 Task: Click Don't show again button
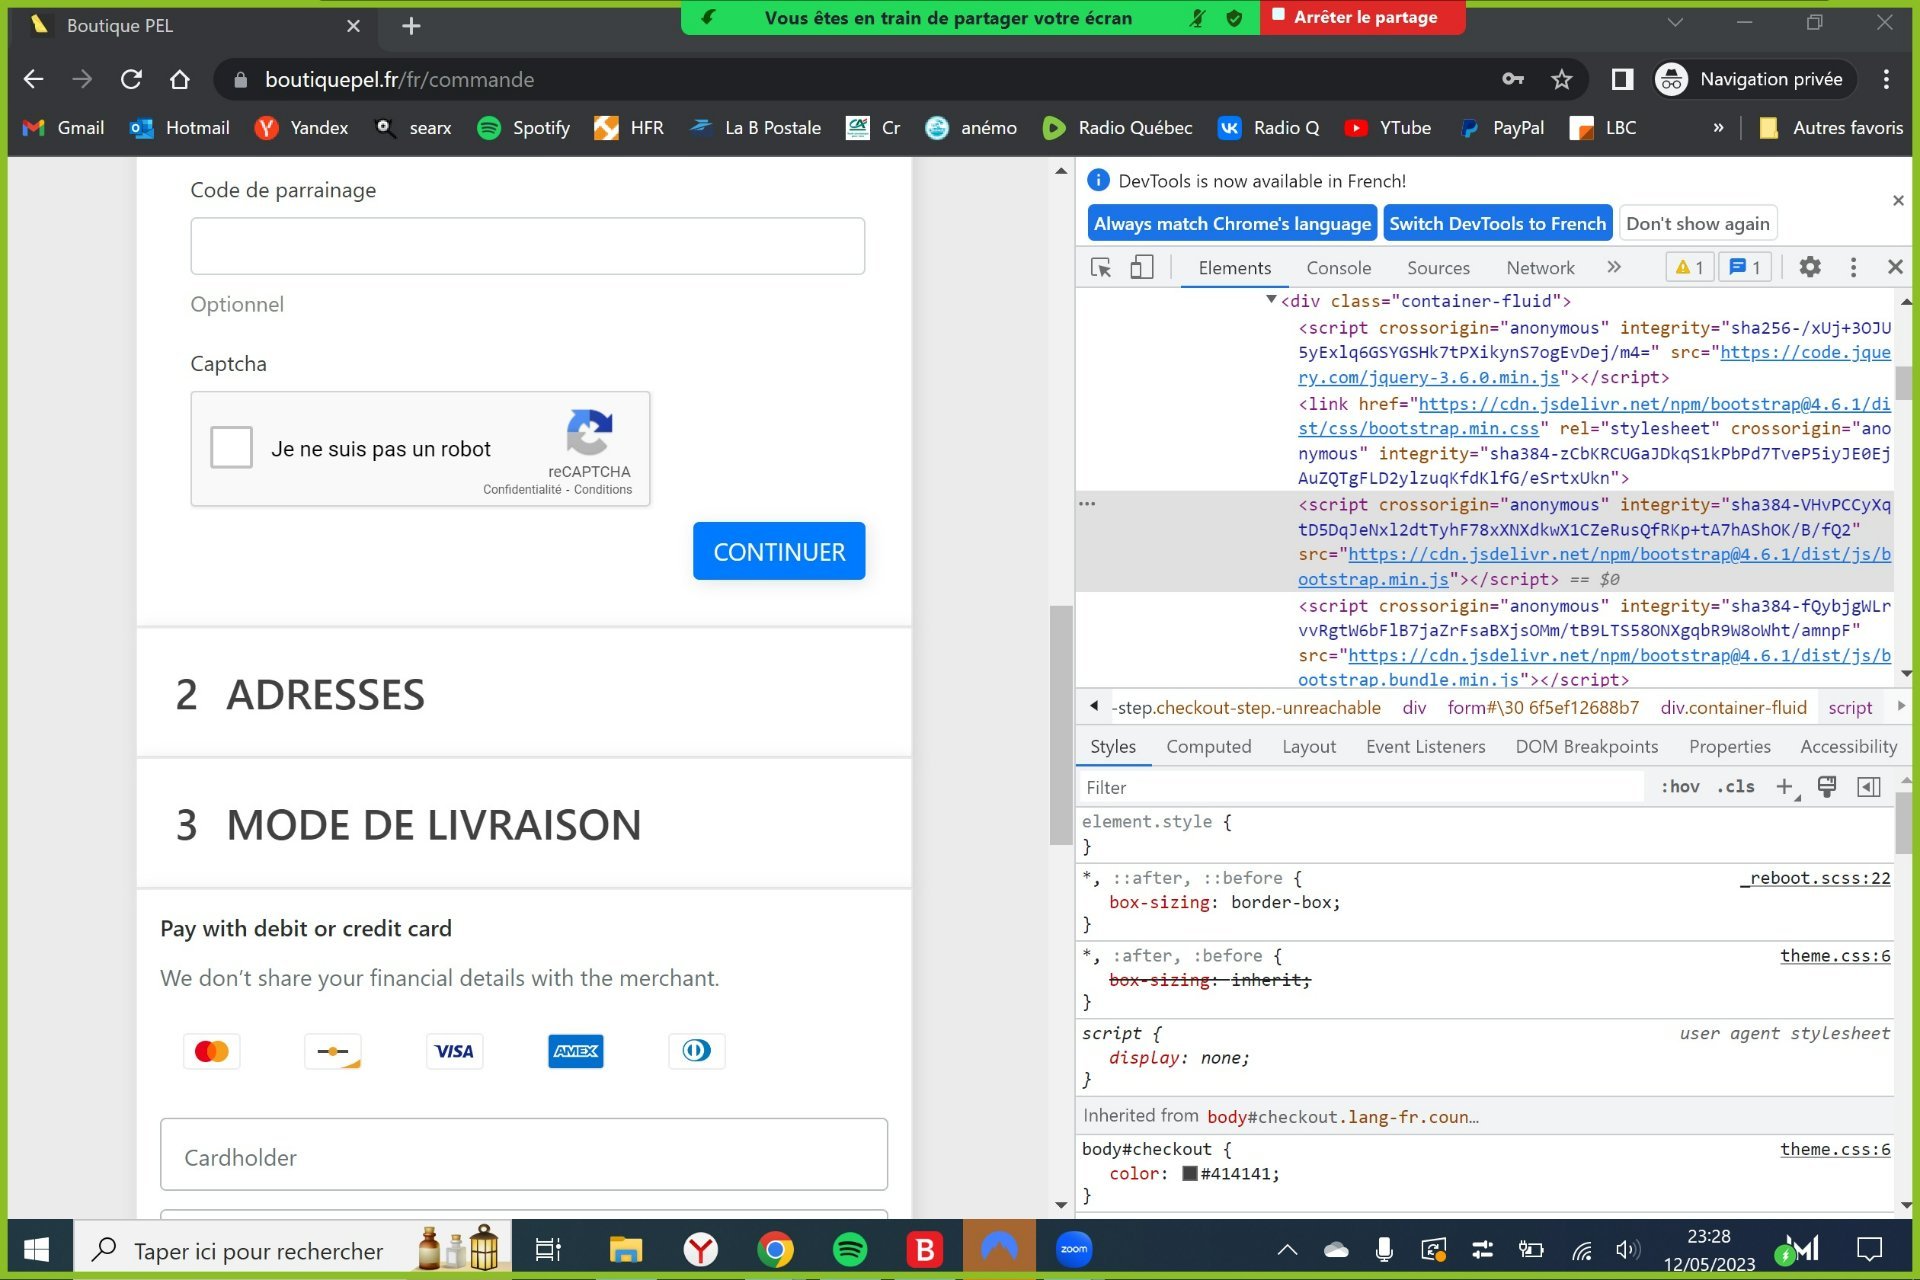pyautogui.click(x=1697, y=224)
